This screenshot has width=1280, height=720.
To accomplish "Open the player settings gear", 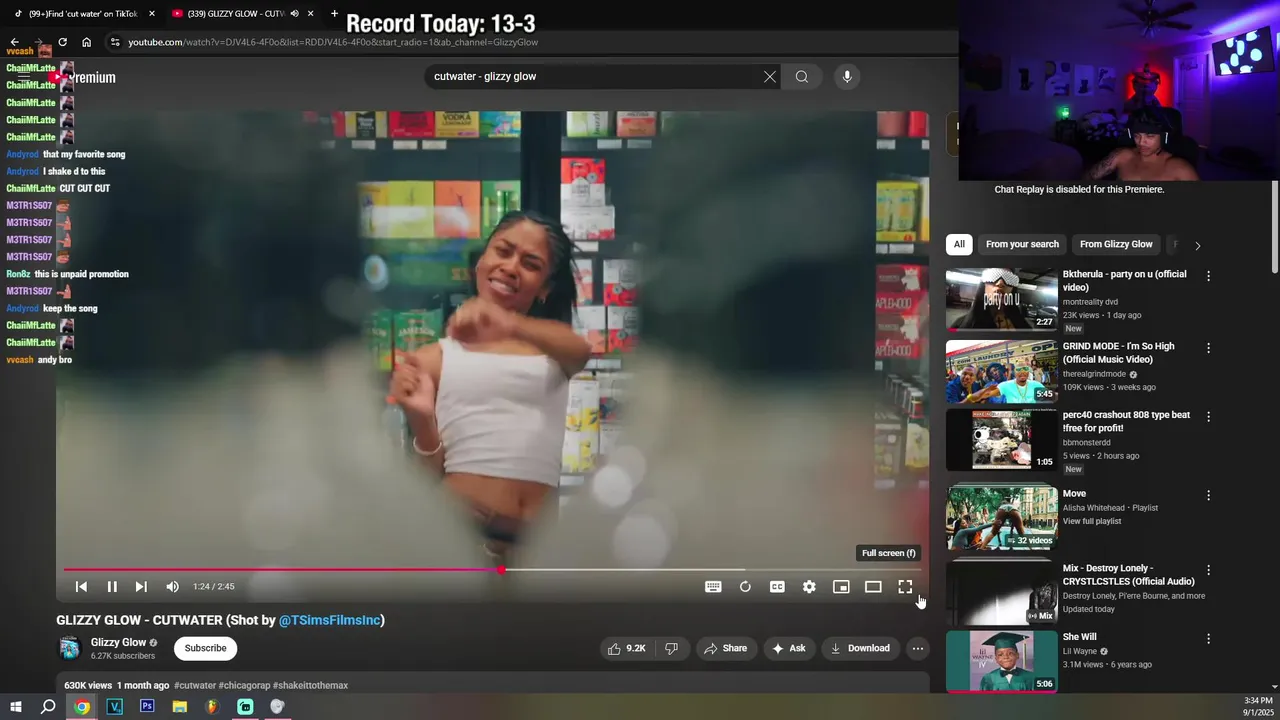I will tap(809, 587).
